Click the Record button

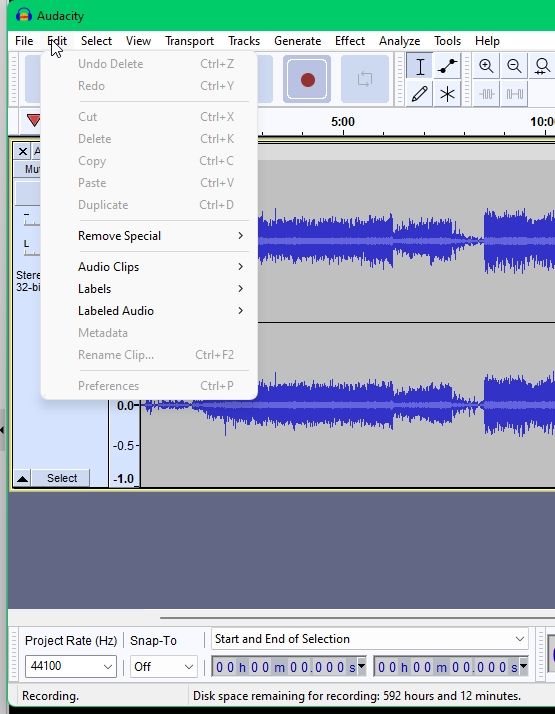[307, 79]
